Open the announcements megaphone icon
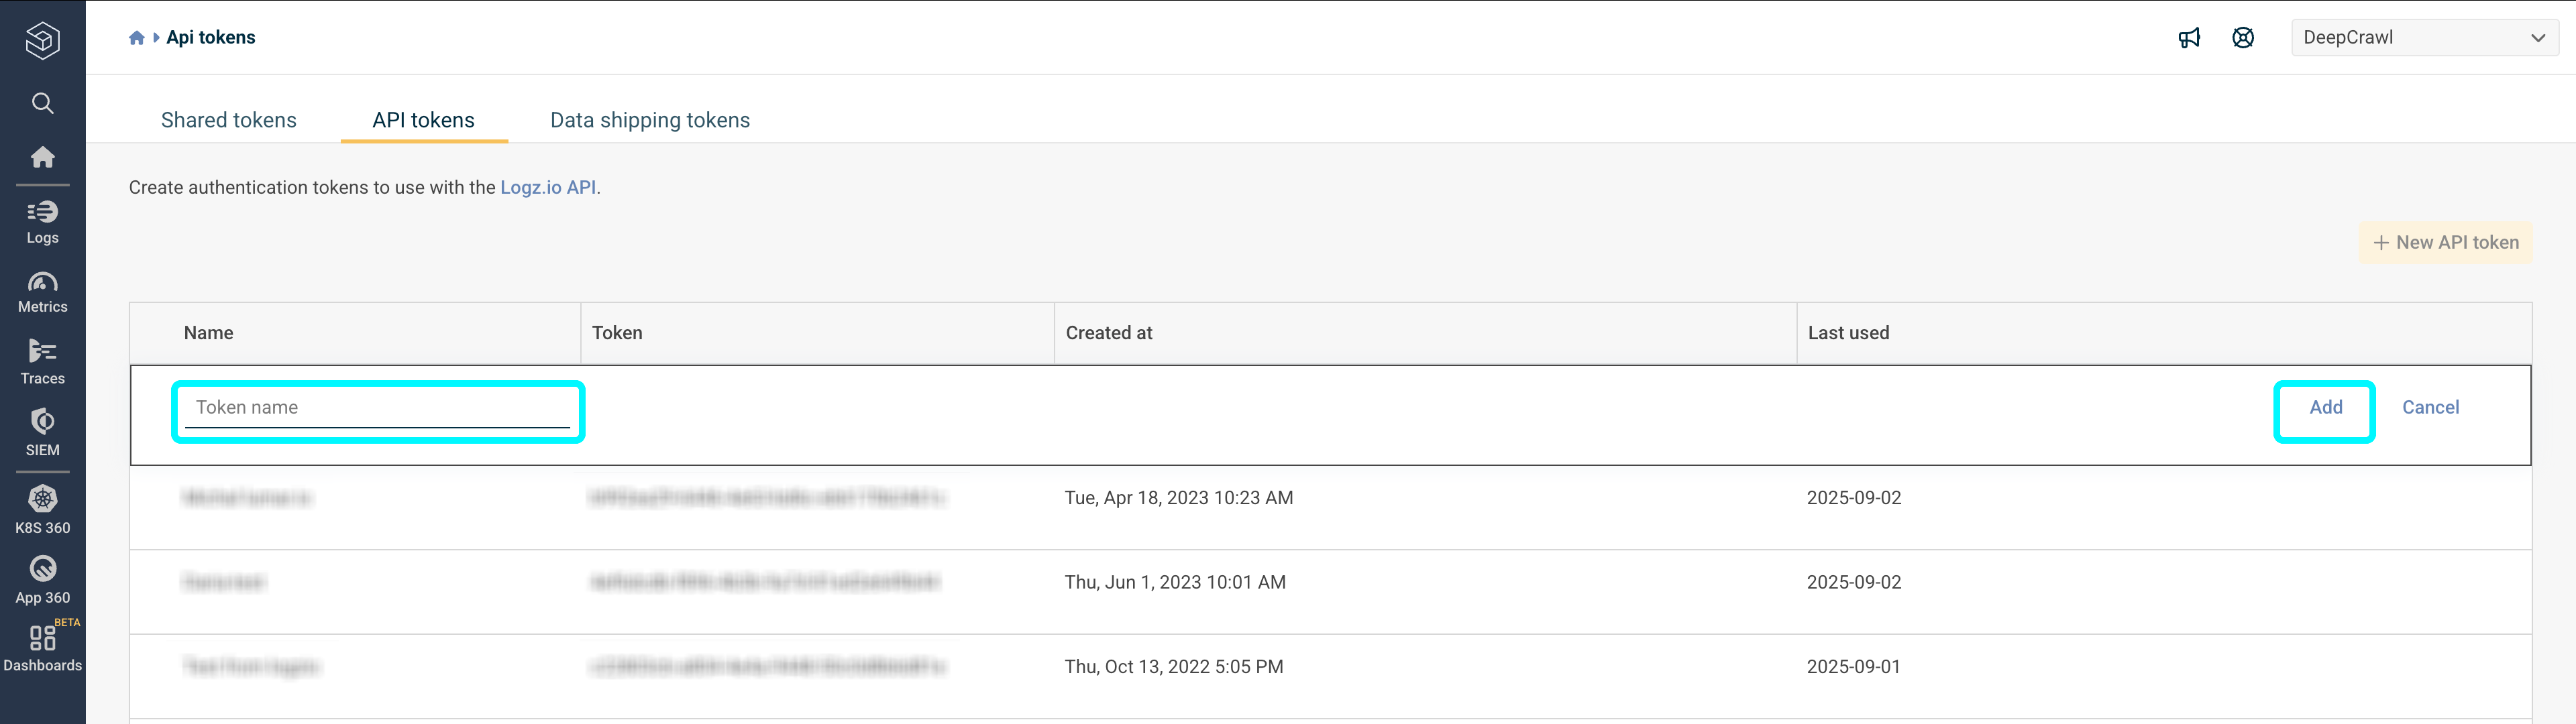The height and width of the screenshot is (724, 2576). click(x=2189, y=37)
